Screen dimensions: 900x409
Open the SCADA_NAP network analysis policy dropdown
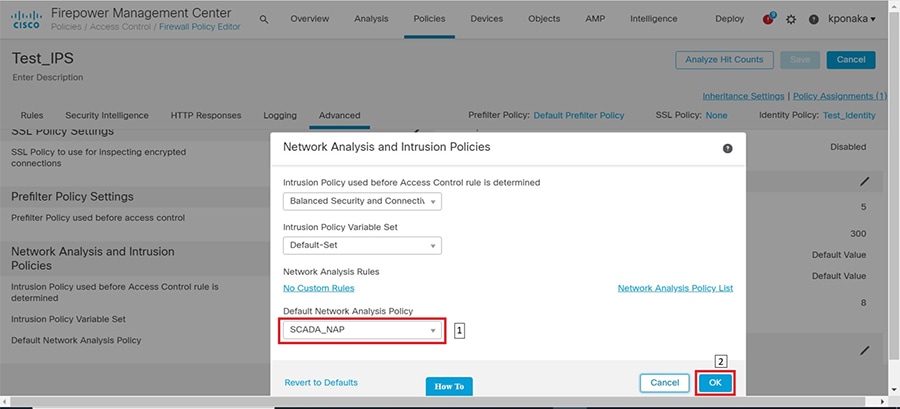point(362,330)
